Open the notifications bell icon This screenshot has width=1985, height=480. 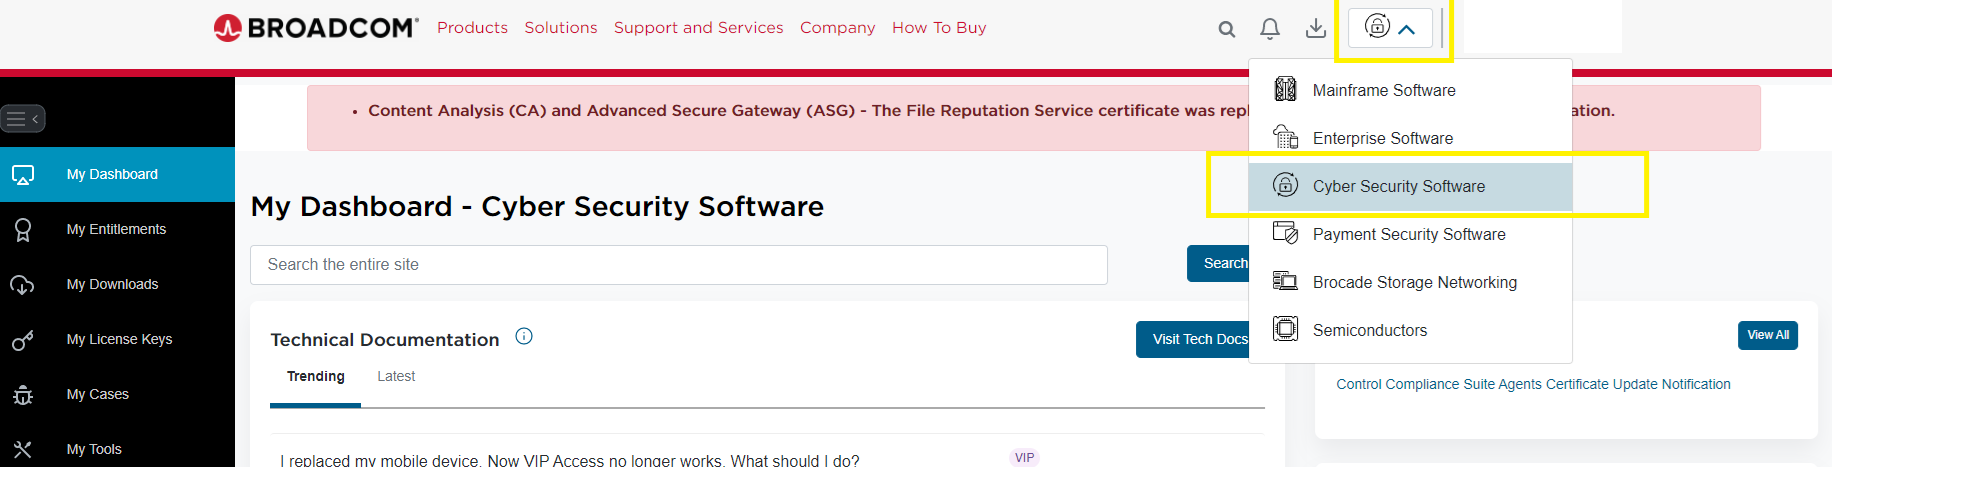(1270, 29)
